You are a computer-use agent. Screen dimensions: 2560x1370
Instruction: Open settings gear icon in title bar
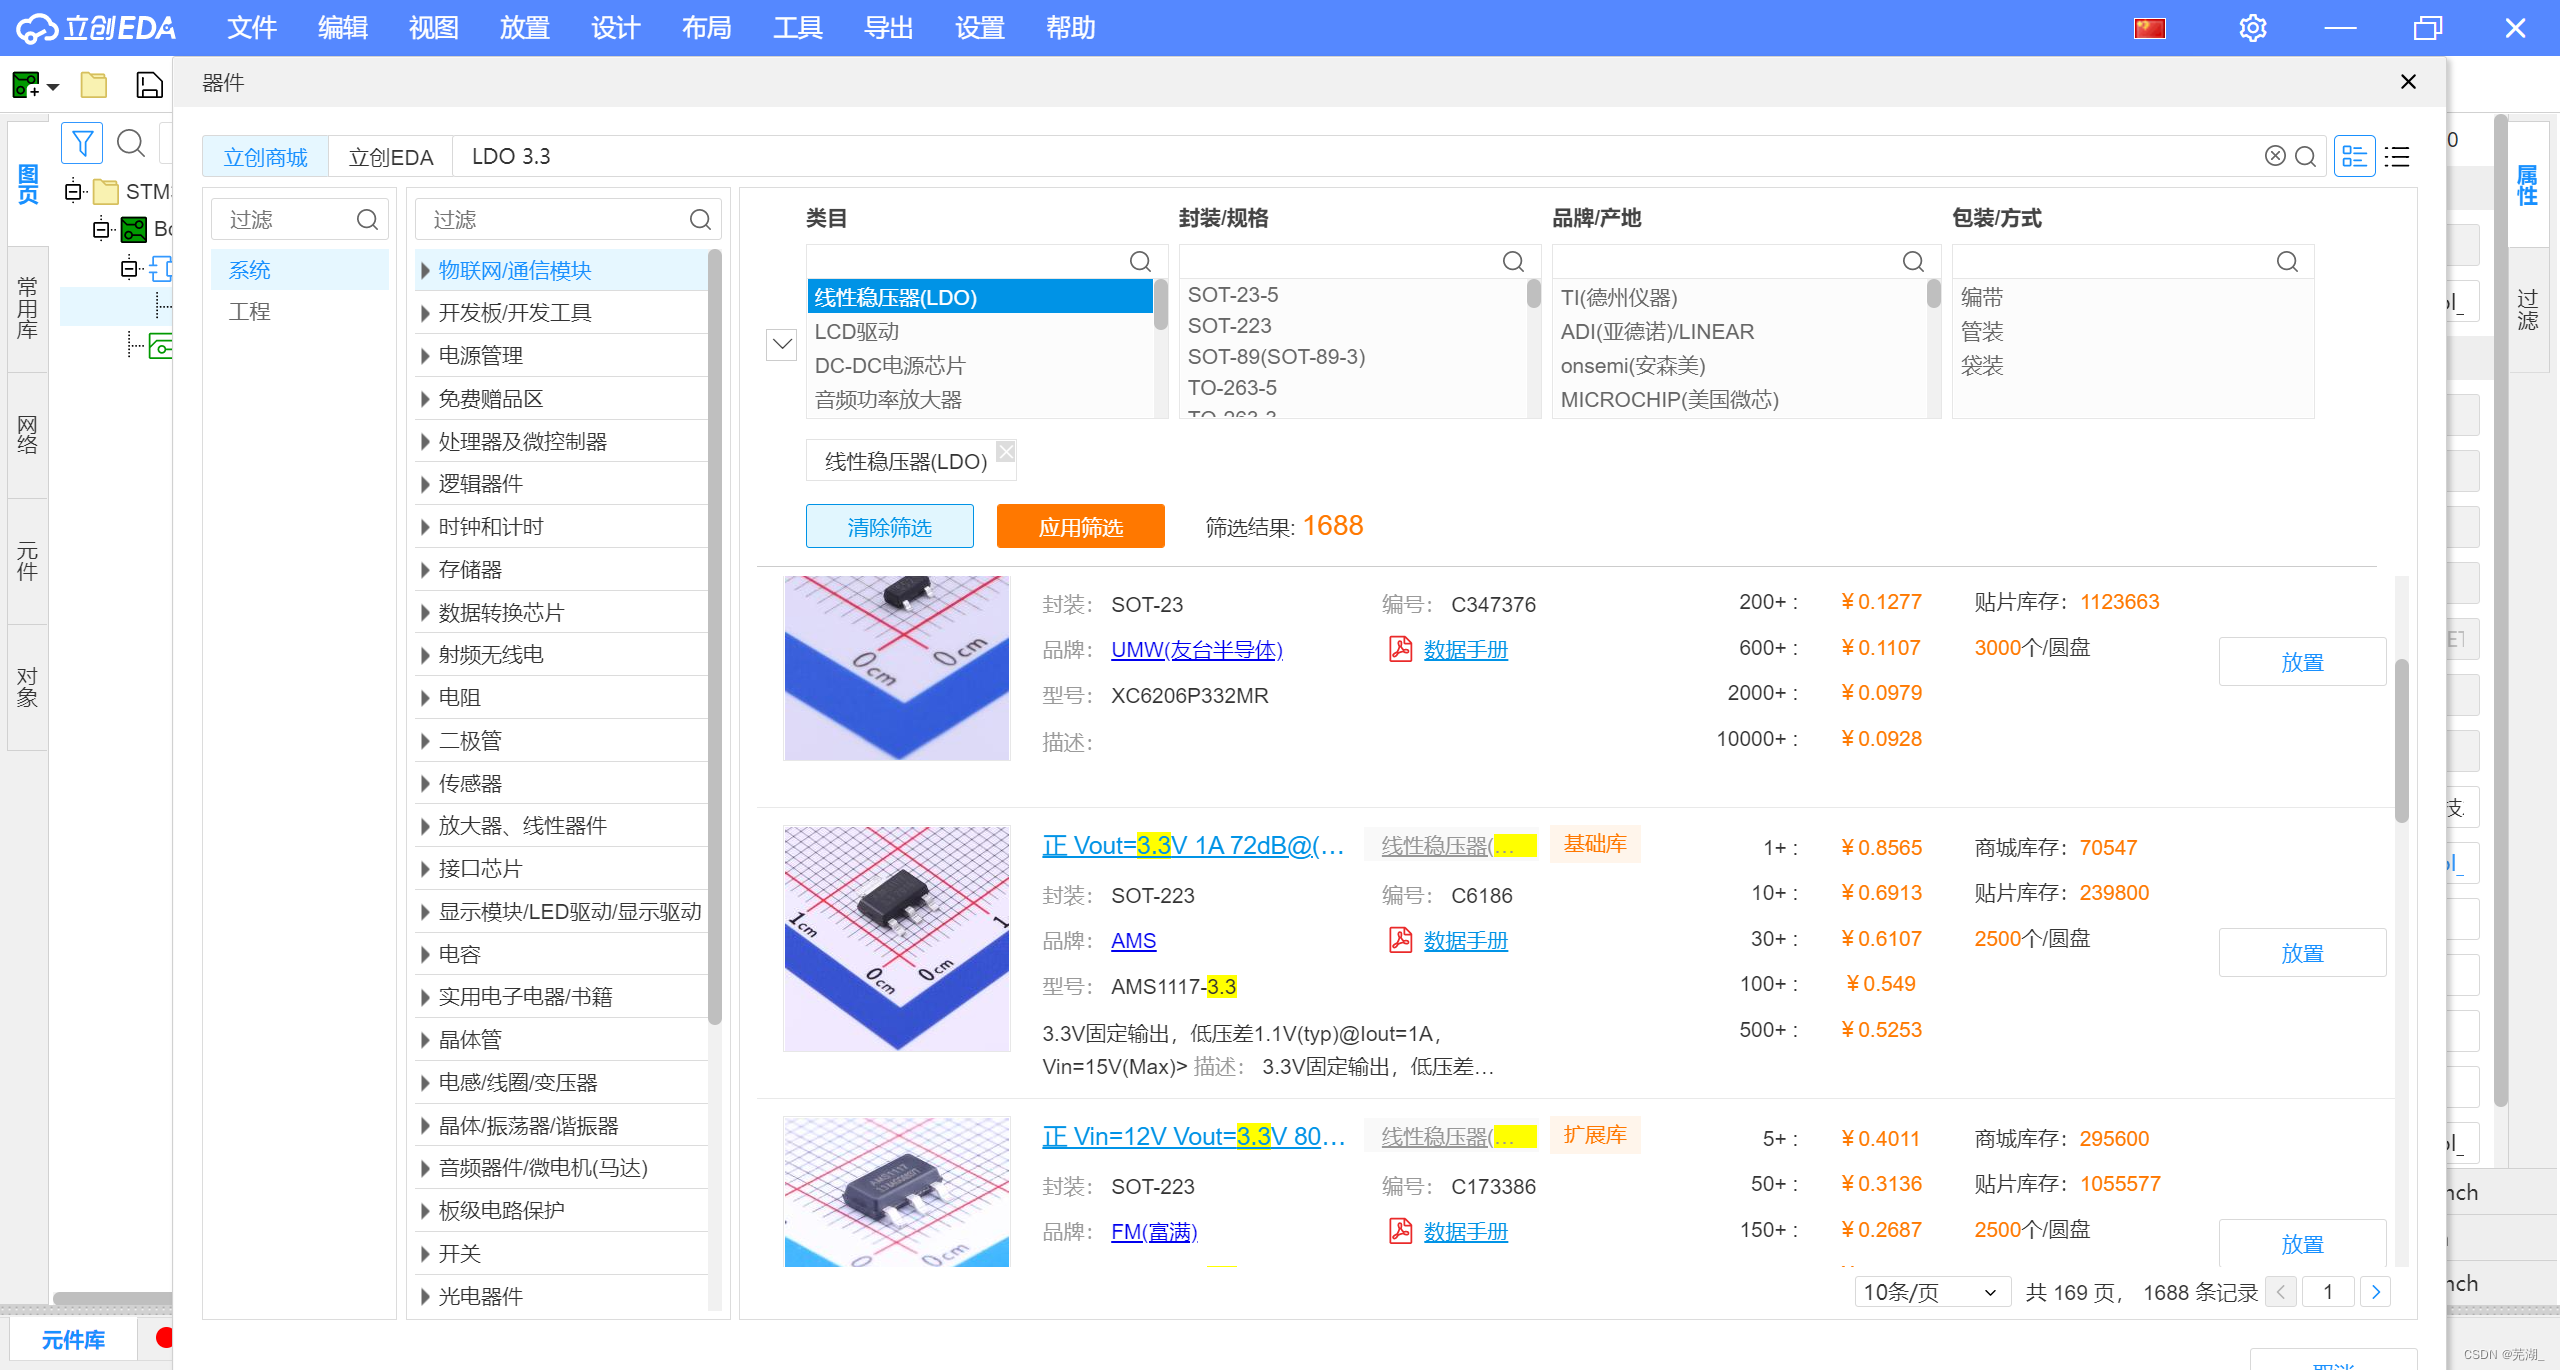[x=2252, y=27]
